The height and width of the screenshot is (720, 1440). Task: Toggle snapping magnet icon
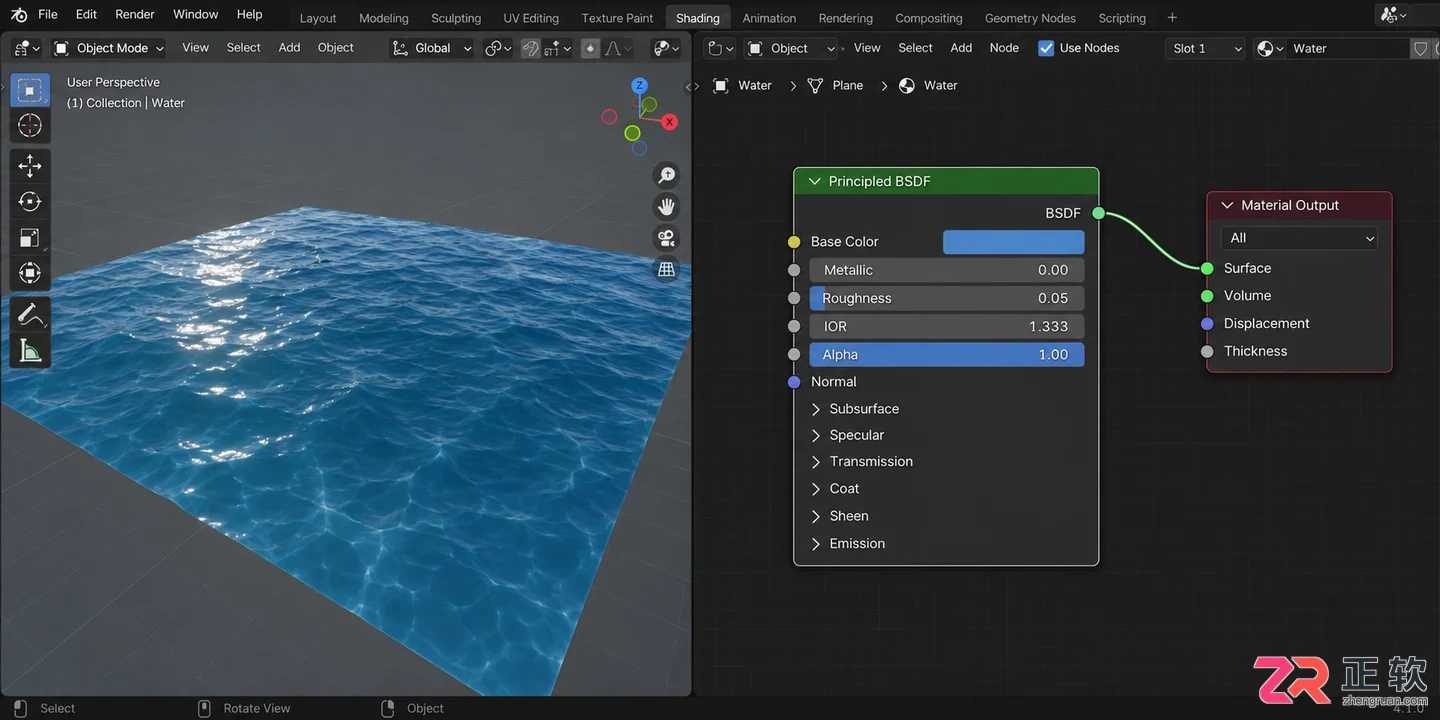tap(531, 48)
